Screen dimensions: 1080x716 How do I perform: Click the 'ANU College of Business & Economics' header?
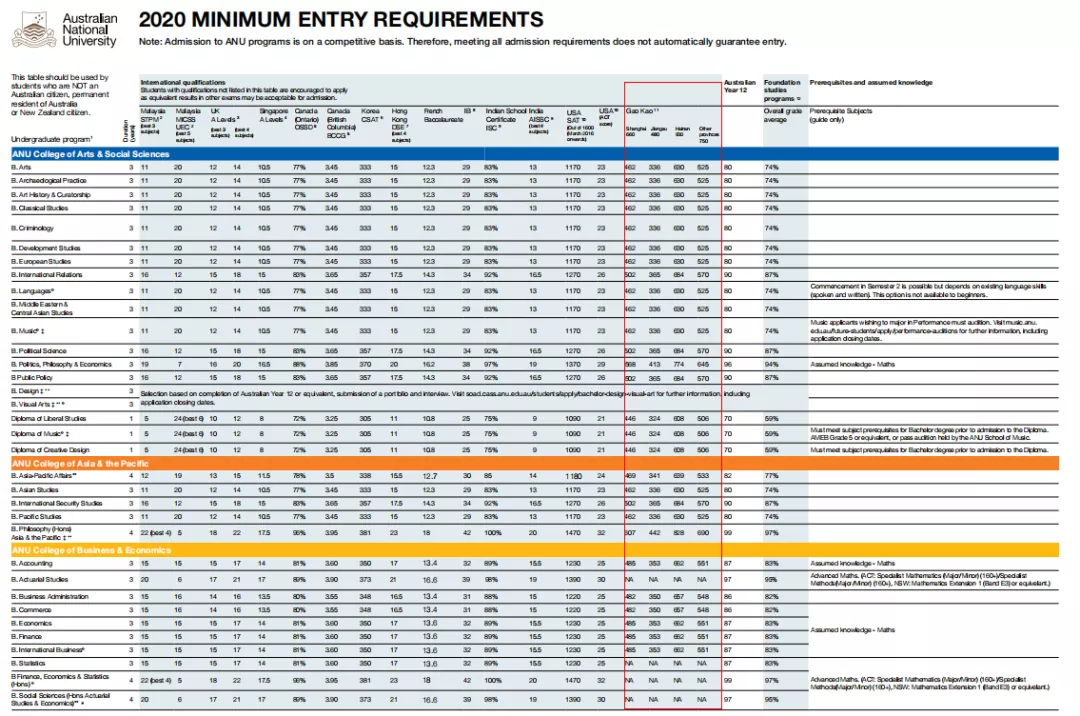[91, 550]
